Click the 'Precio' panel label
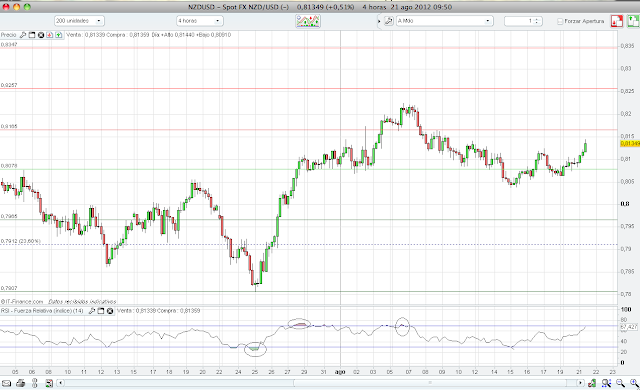This screenshot has width=640, height=390. (9, 35)
